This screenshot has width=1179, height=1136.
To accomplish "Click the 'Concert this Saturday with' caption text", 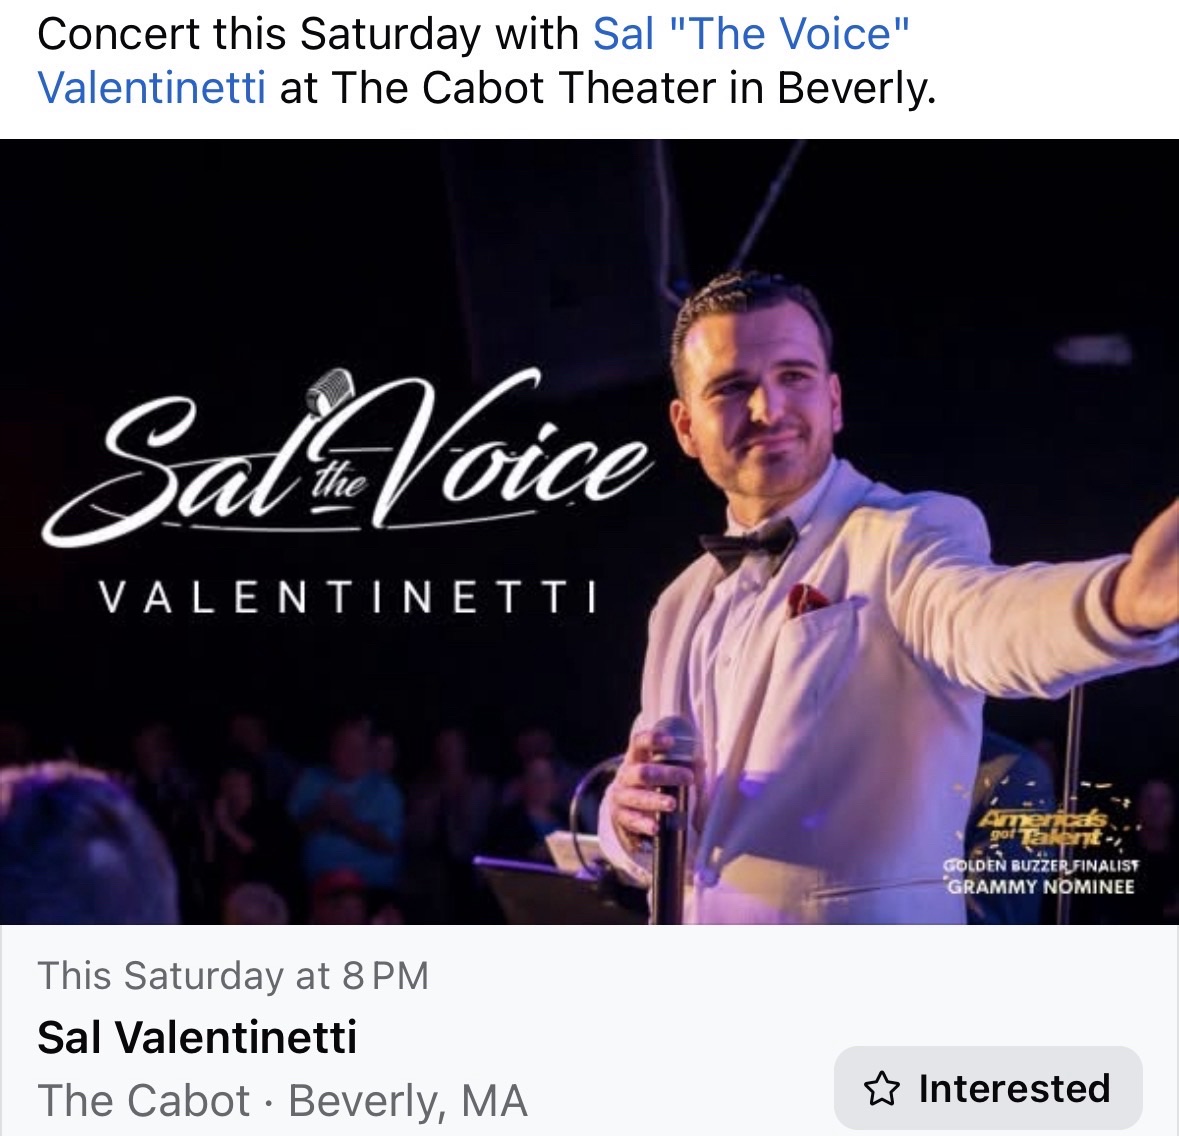I will (308, 34).
